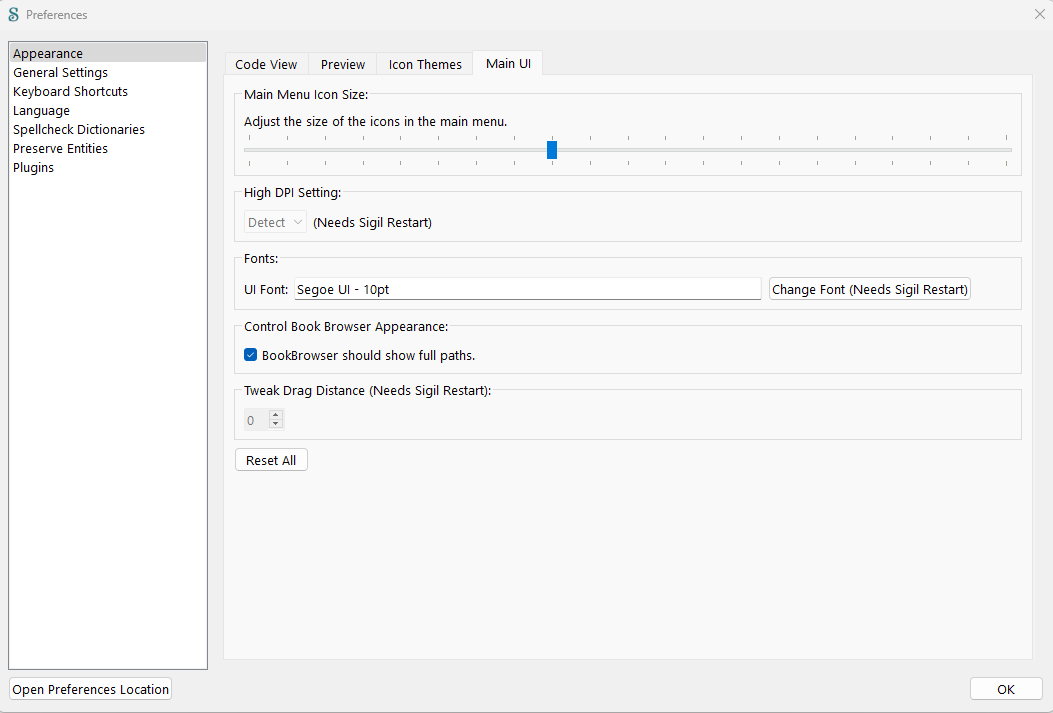Close the Preferences window
This screenshot has height=713, width=1053.
coord(1039,14)
